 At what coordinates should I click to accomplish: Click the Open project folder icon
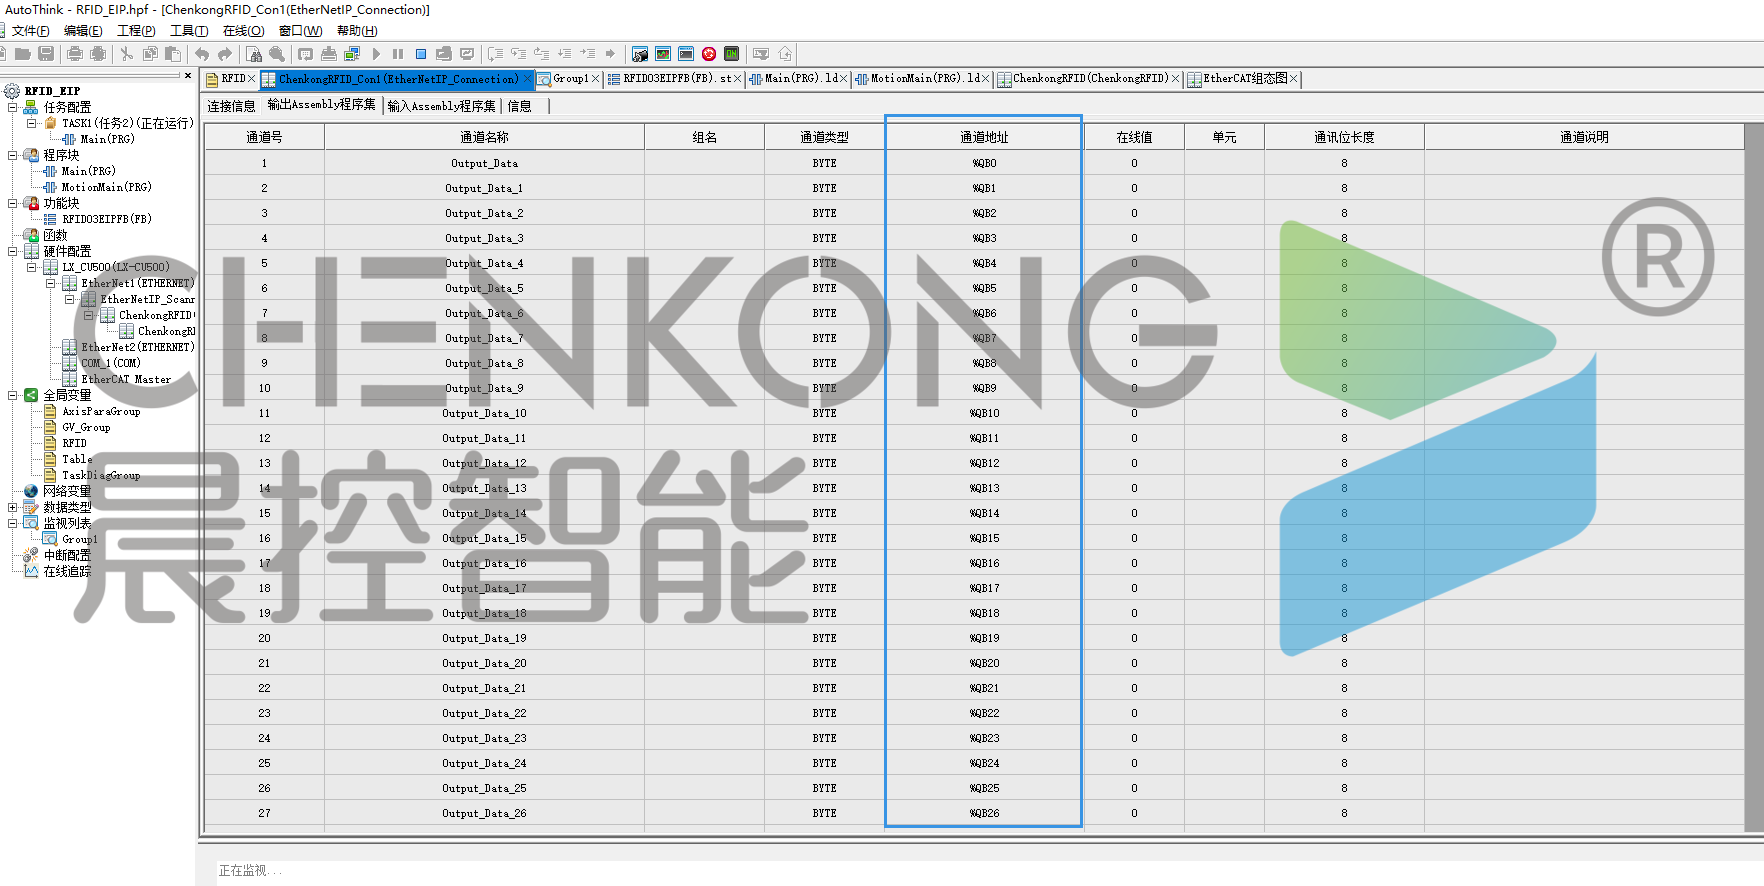[22, 54]
